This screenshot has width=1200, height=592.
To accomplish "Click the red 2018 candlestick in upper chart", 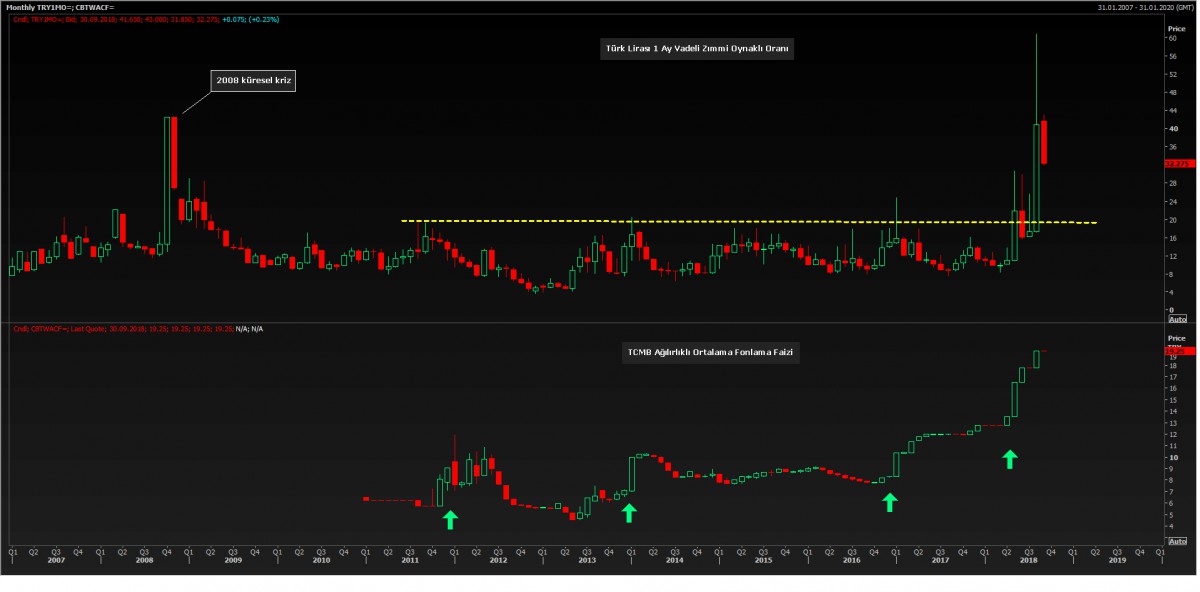I will click(x=1044, y=142).
